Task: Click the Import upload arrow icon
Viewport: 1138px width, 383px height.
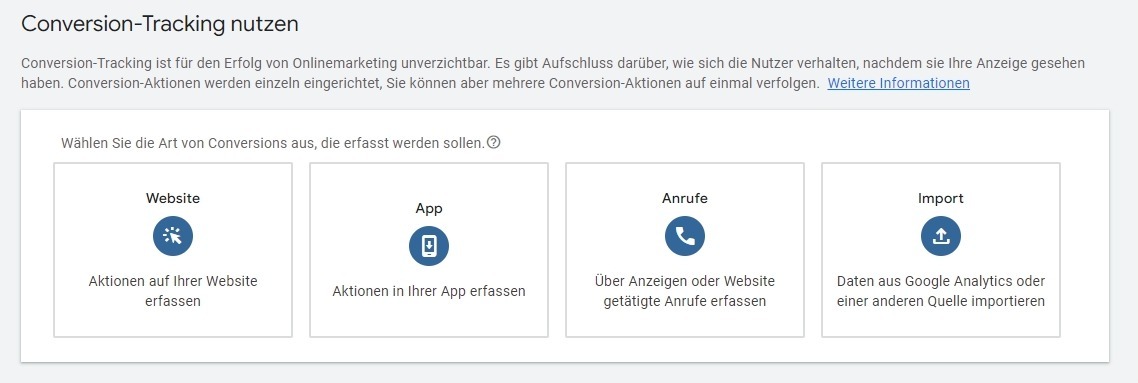Action: 941,236
